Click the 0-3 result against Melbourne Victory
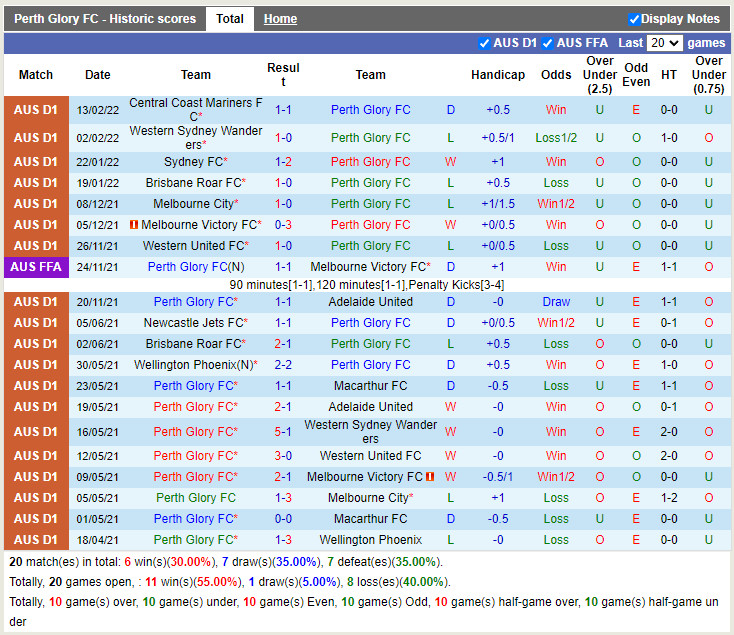This screenshot has height=635, width=734. [283, 225]
